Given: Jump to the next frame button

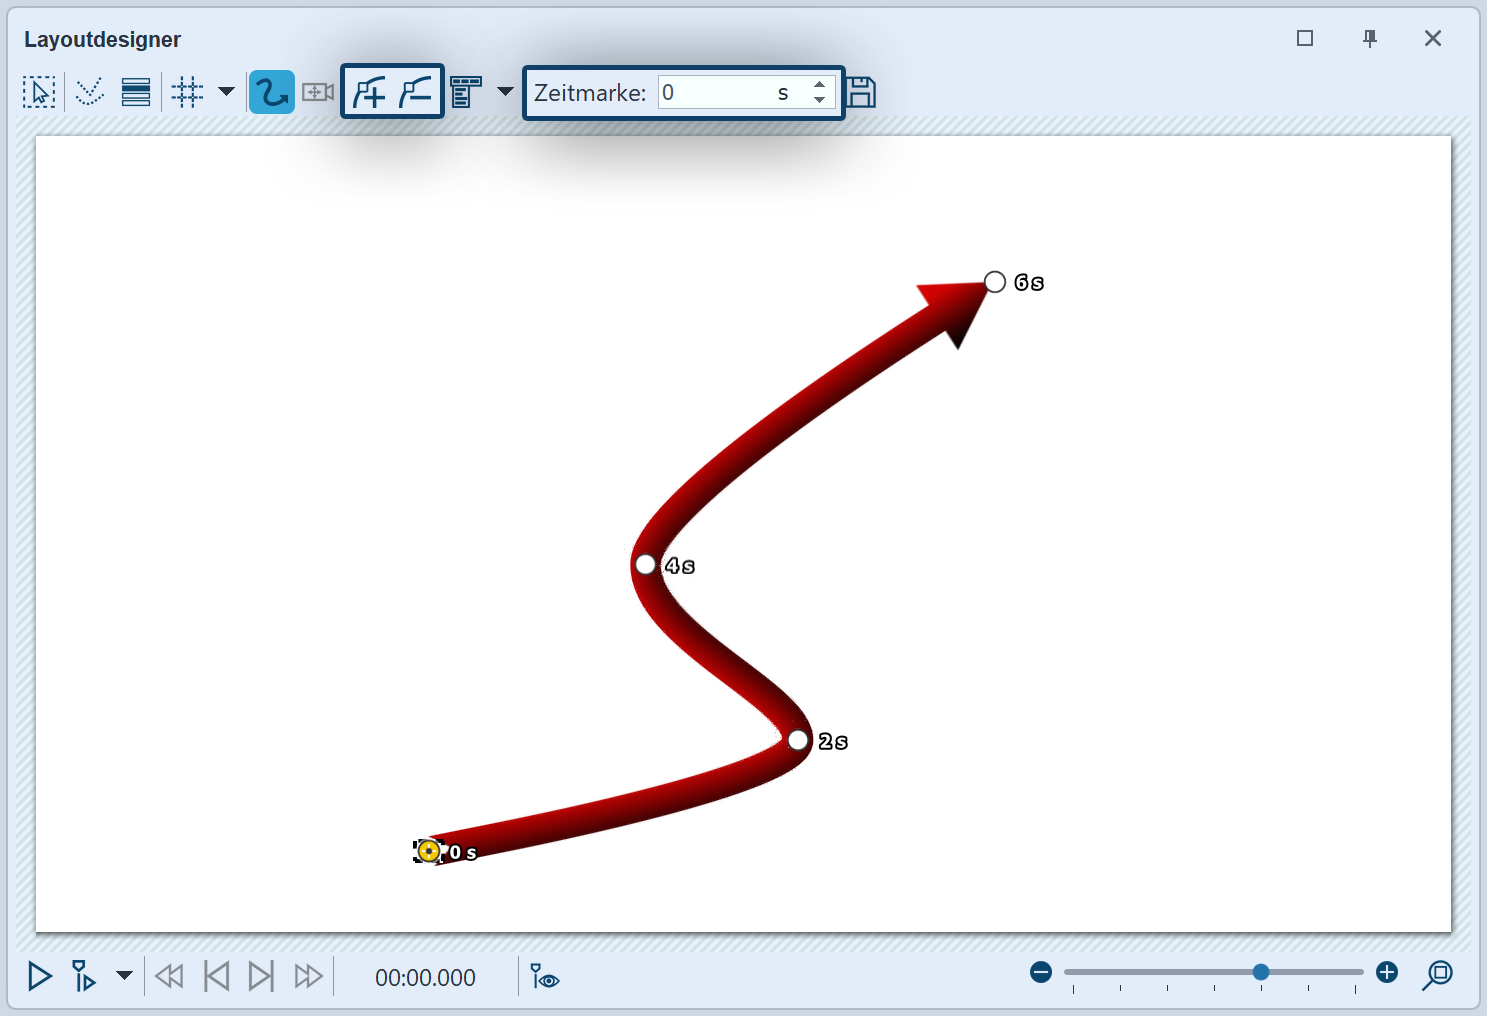Looking at the screenshot, I should pos(261,976).
